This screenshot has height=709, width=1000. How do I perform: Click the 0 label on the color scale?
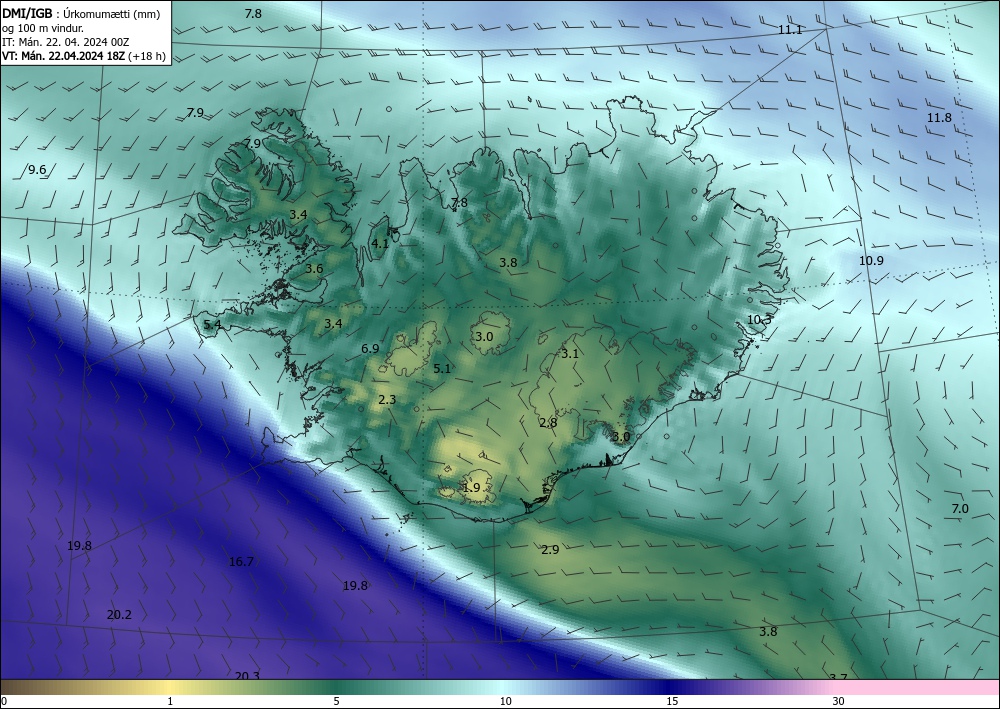pyautogui.click(x=4, y=702)
